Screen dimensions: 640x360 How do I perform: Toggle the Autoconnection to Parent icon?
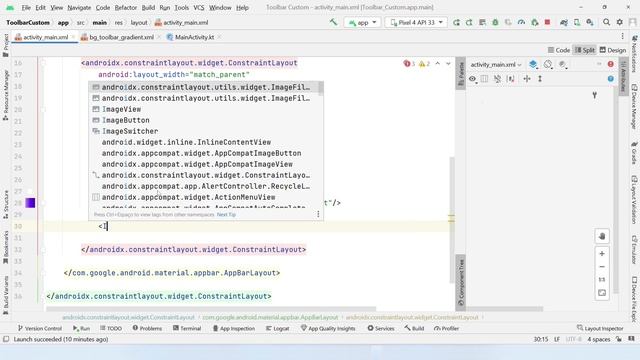(x=484, y=79)
